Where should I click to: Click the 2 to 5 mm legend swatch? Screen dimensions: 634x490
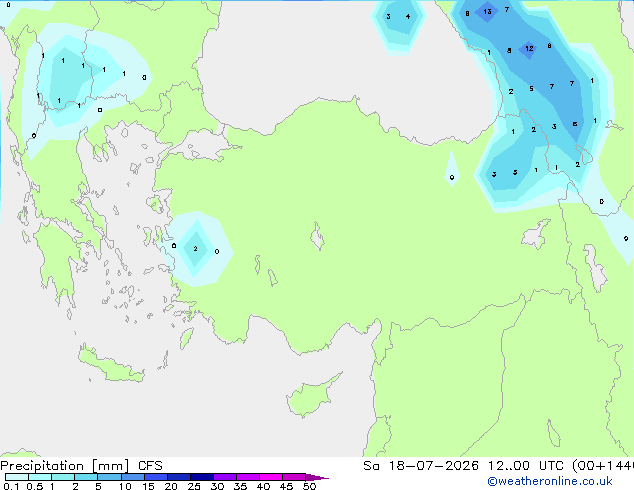(x=86, y=477)
